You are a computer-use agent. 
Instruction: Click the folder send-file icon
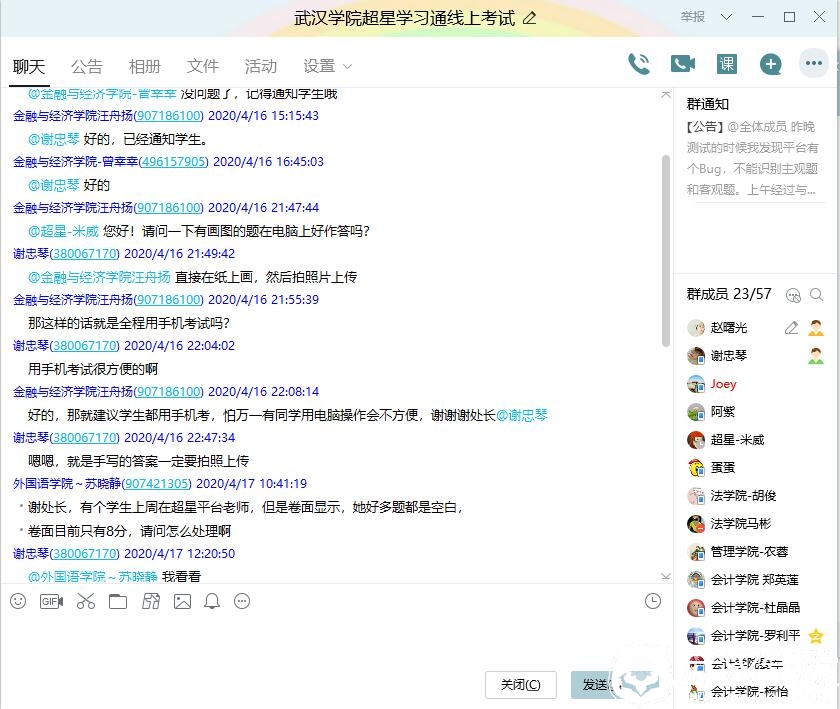(118, 601)
